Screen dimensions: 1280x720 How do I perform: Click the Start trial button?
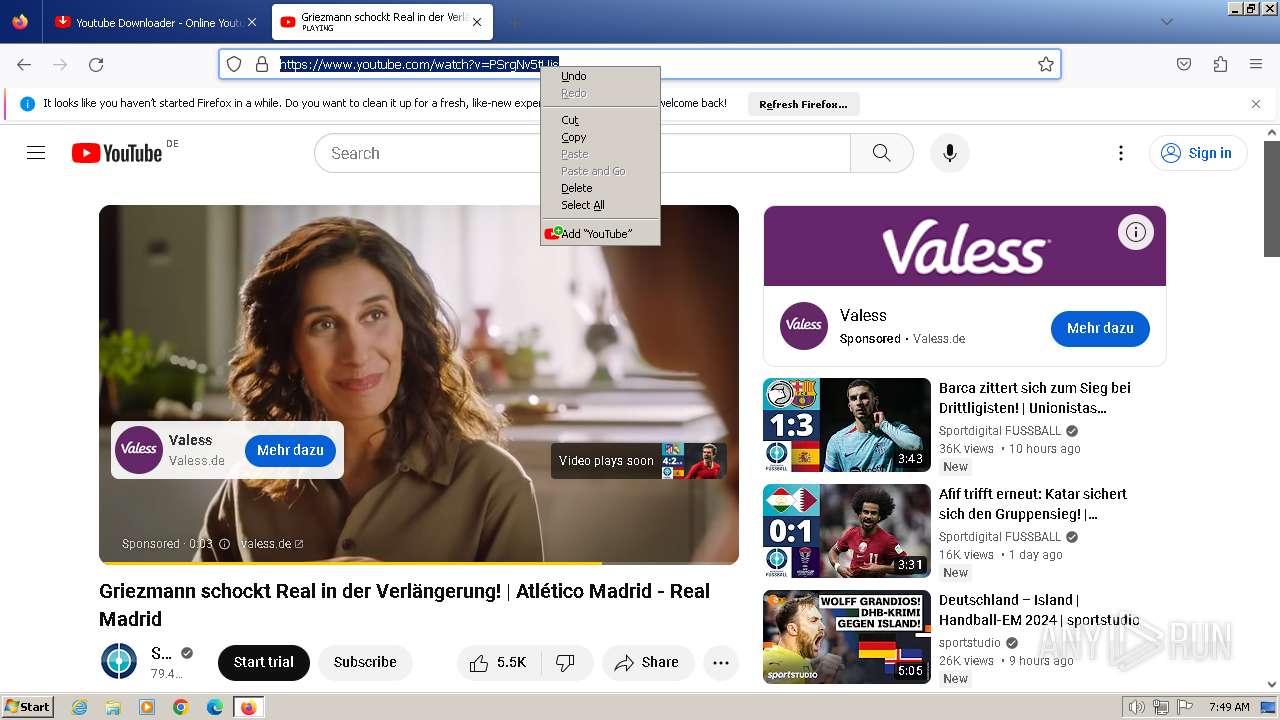(x=264, y=662)
